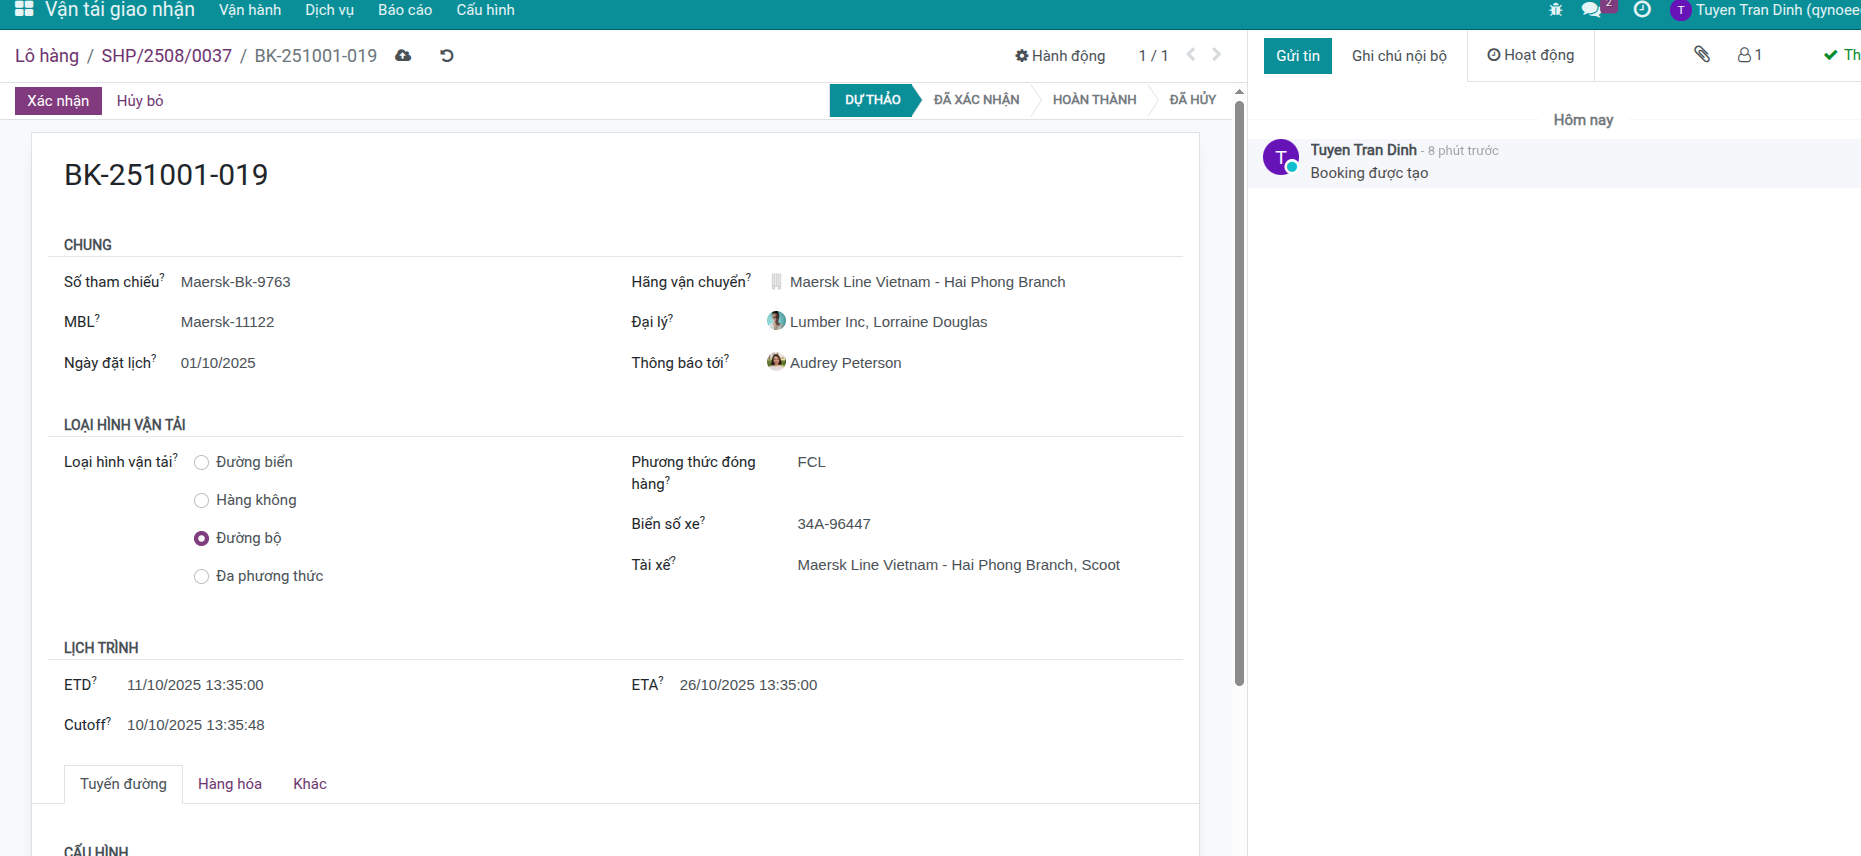Select the Đường biển radio option

click(202, 462)
